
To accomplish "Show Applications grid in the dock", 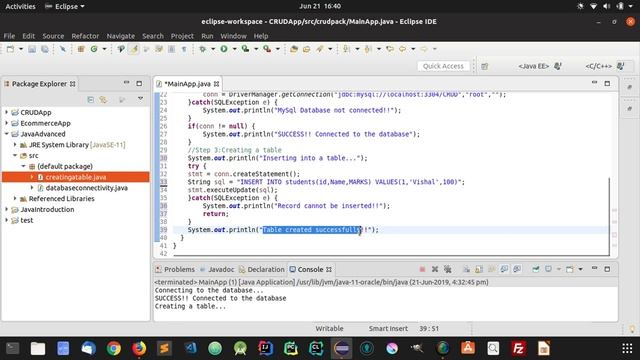I will click(x=627, y=349).
